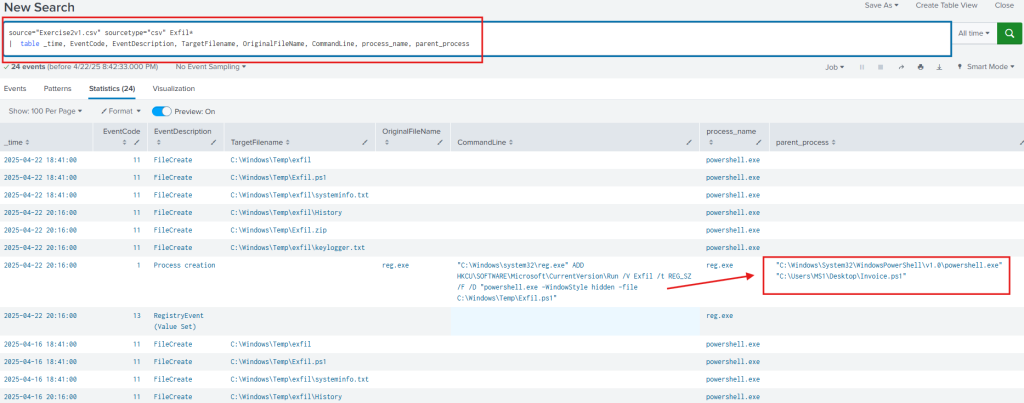Image resolution: width=1024 pixels, height=403 pixels.
Task: Sort the table by CommandLine column
Action: click(x=485, y=143)
